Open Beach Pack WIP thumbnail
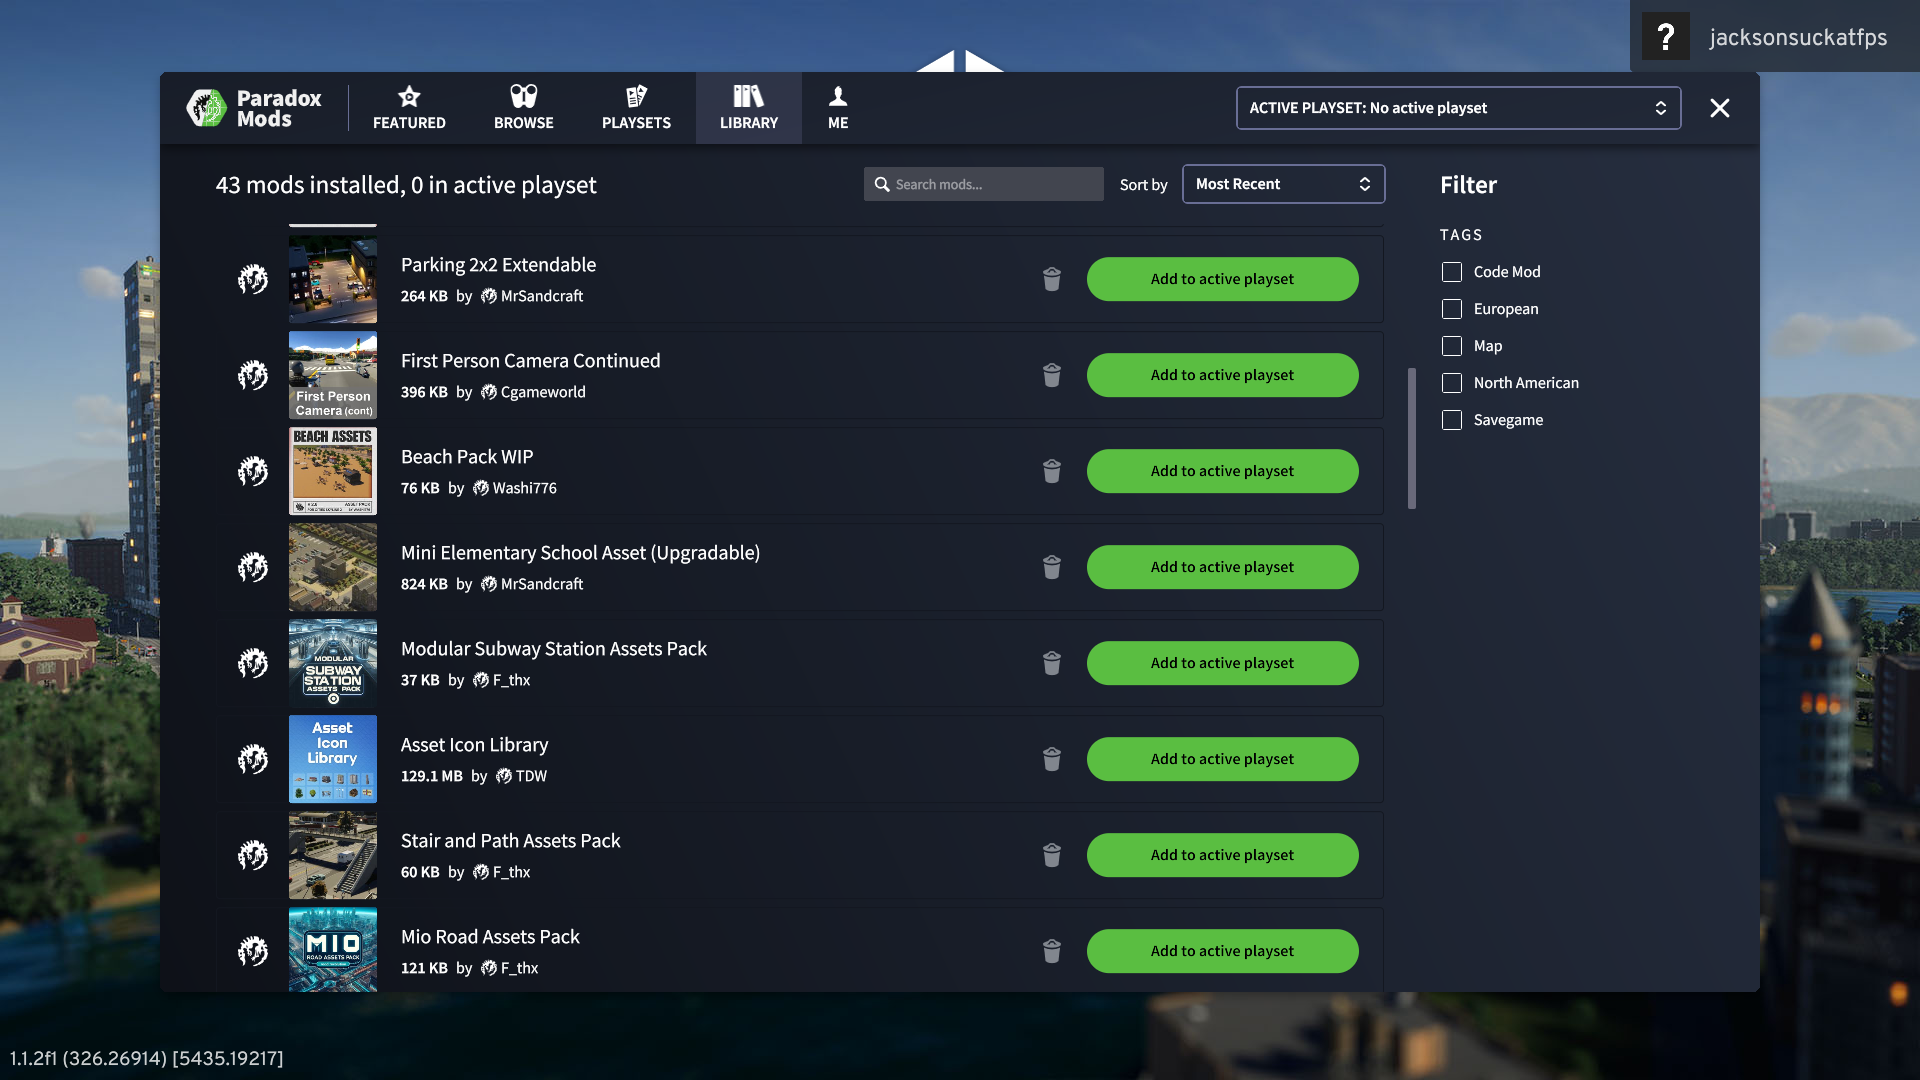The image size is (1920, 1080). [333, 471]
